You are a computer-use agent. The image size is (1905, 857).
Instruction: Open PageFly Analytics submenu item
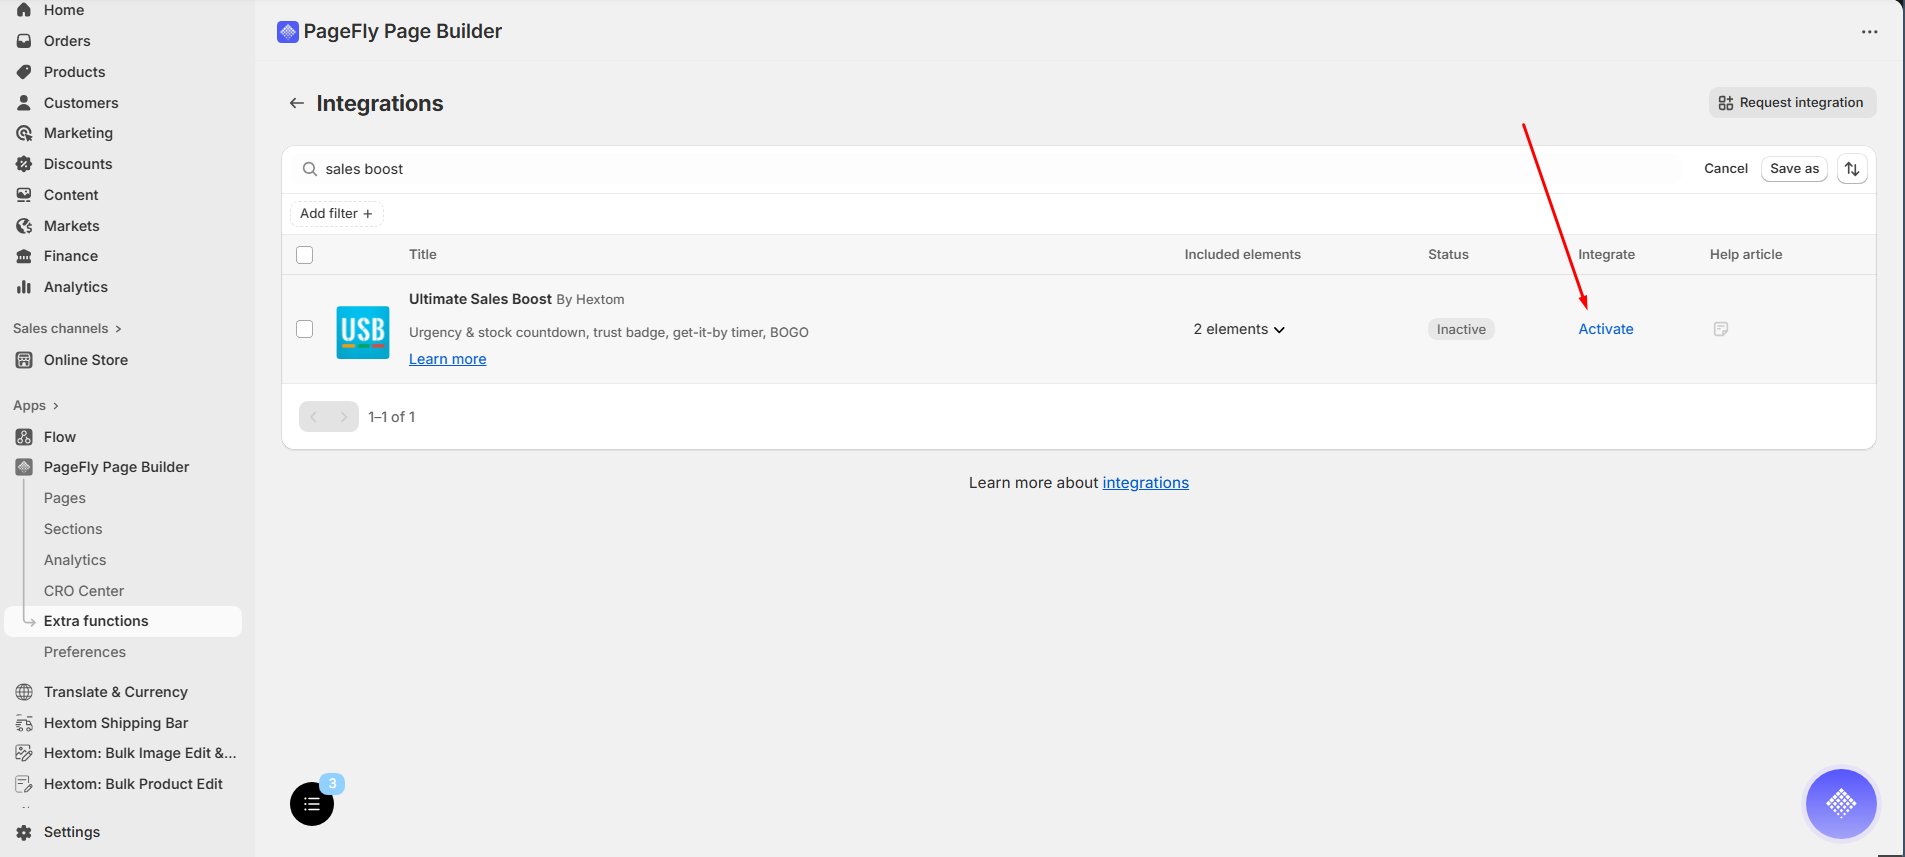75,560
